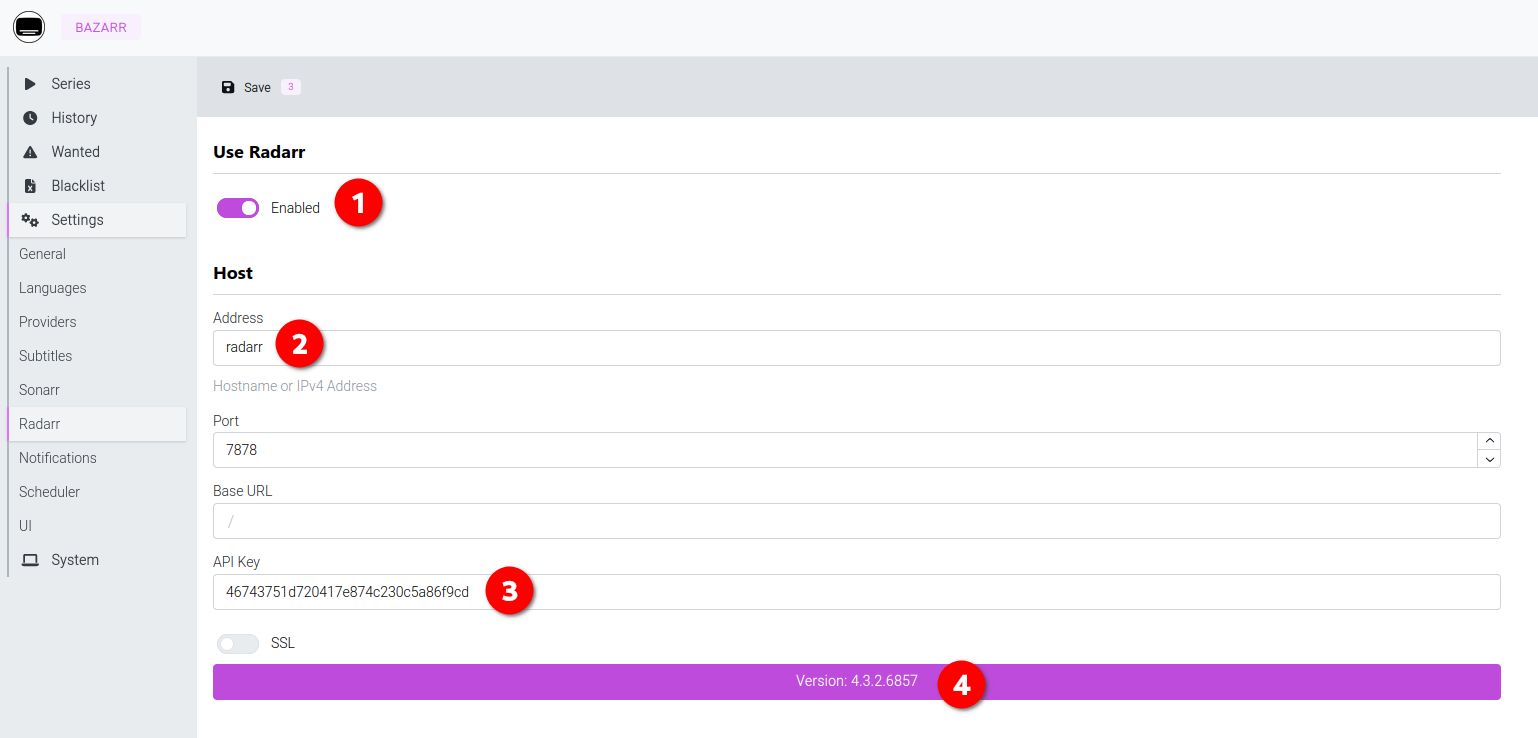Open General settings

coord(97,254)
